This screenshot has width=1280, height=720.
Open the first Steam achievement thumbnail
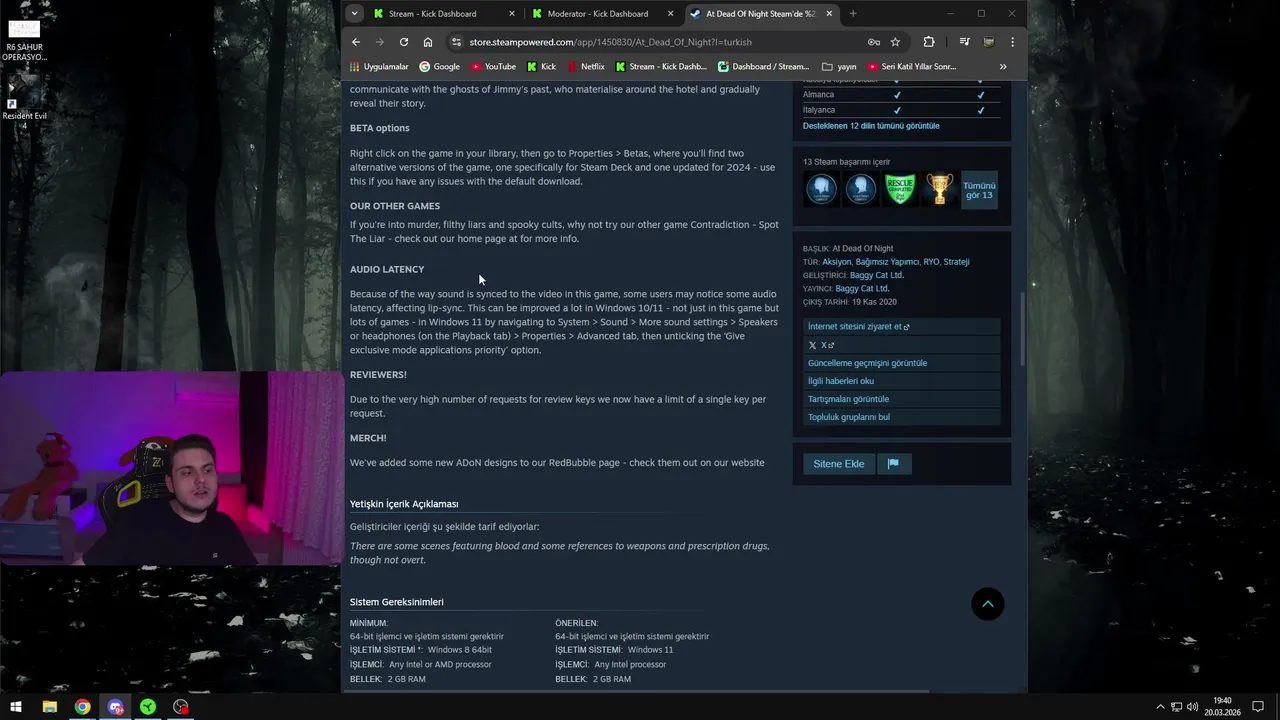pos(822,189)
